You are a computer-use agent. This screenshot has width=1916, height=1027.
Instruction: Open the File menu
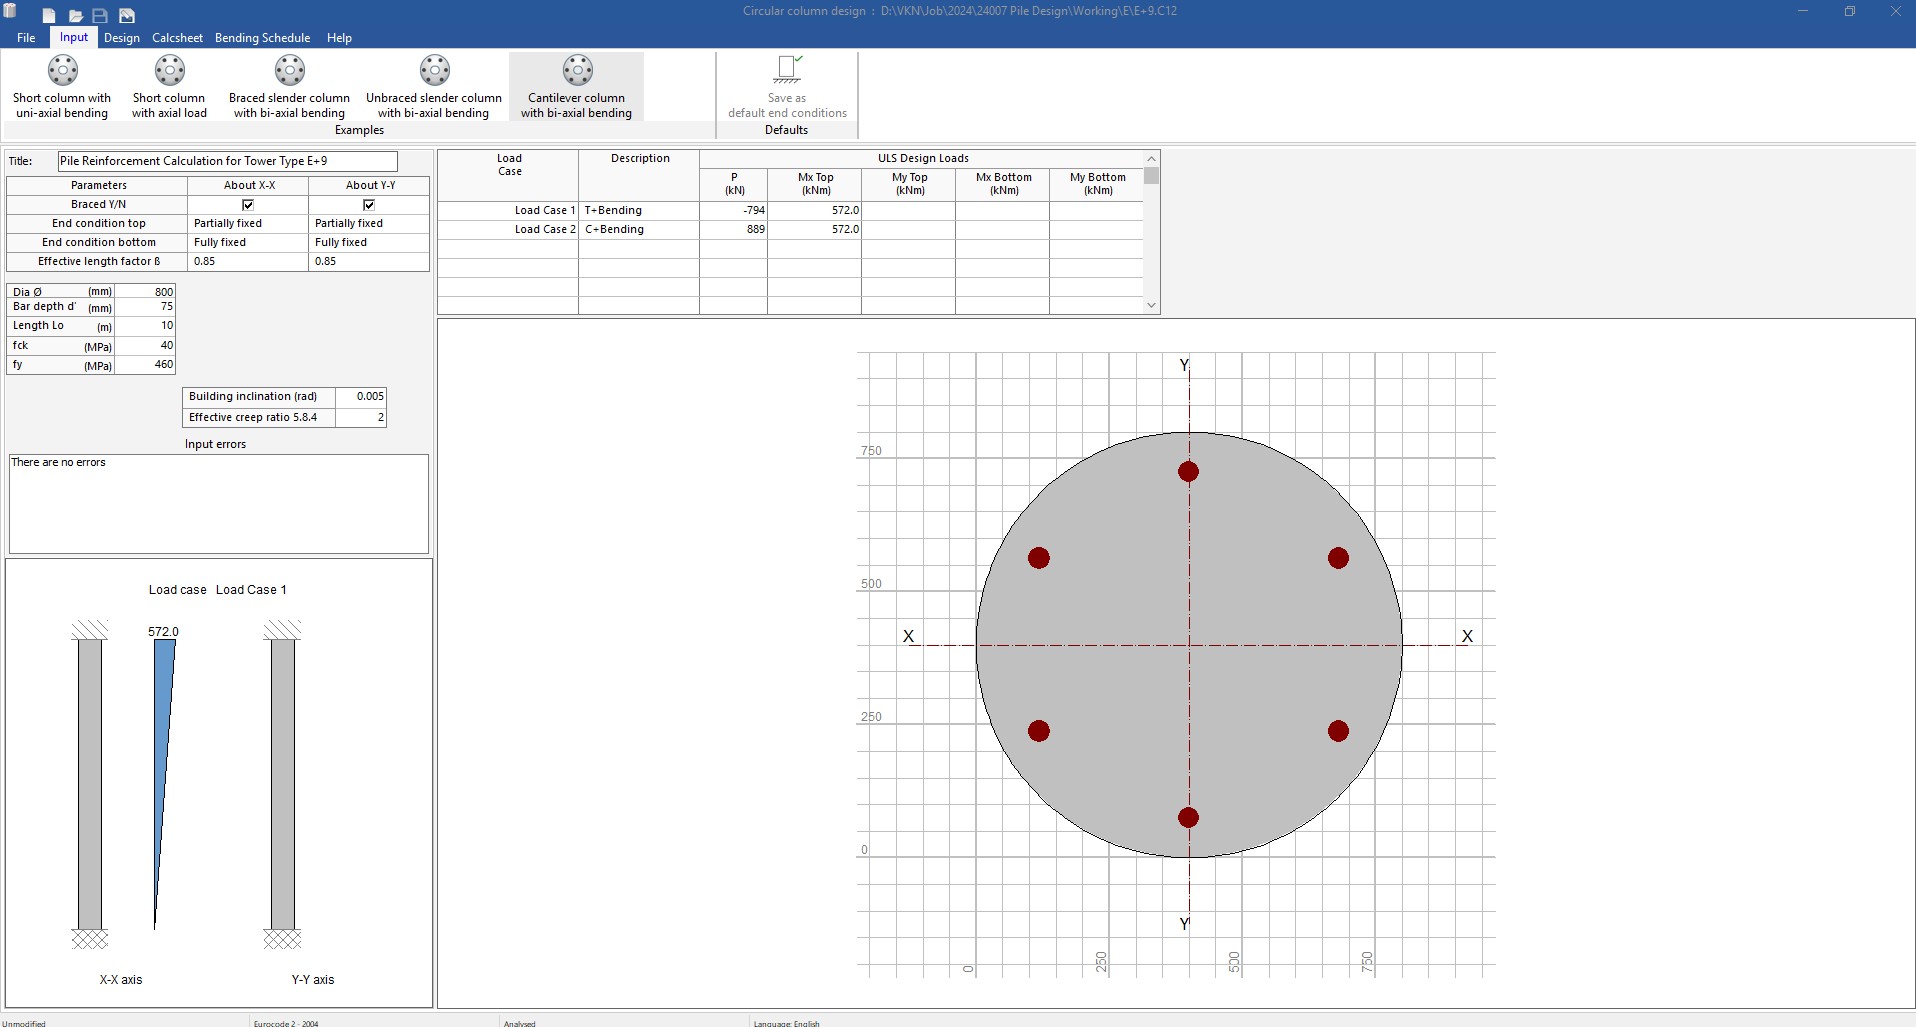(26, 38)
